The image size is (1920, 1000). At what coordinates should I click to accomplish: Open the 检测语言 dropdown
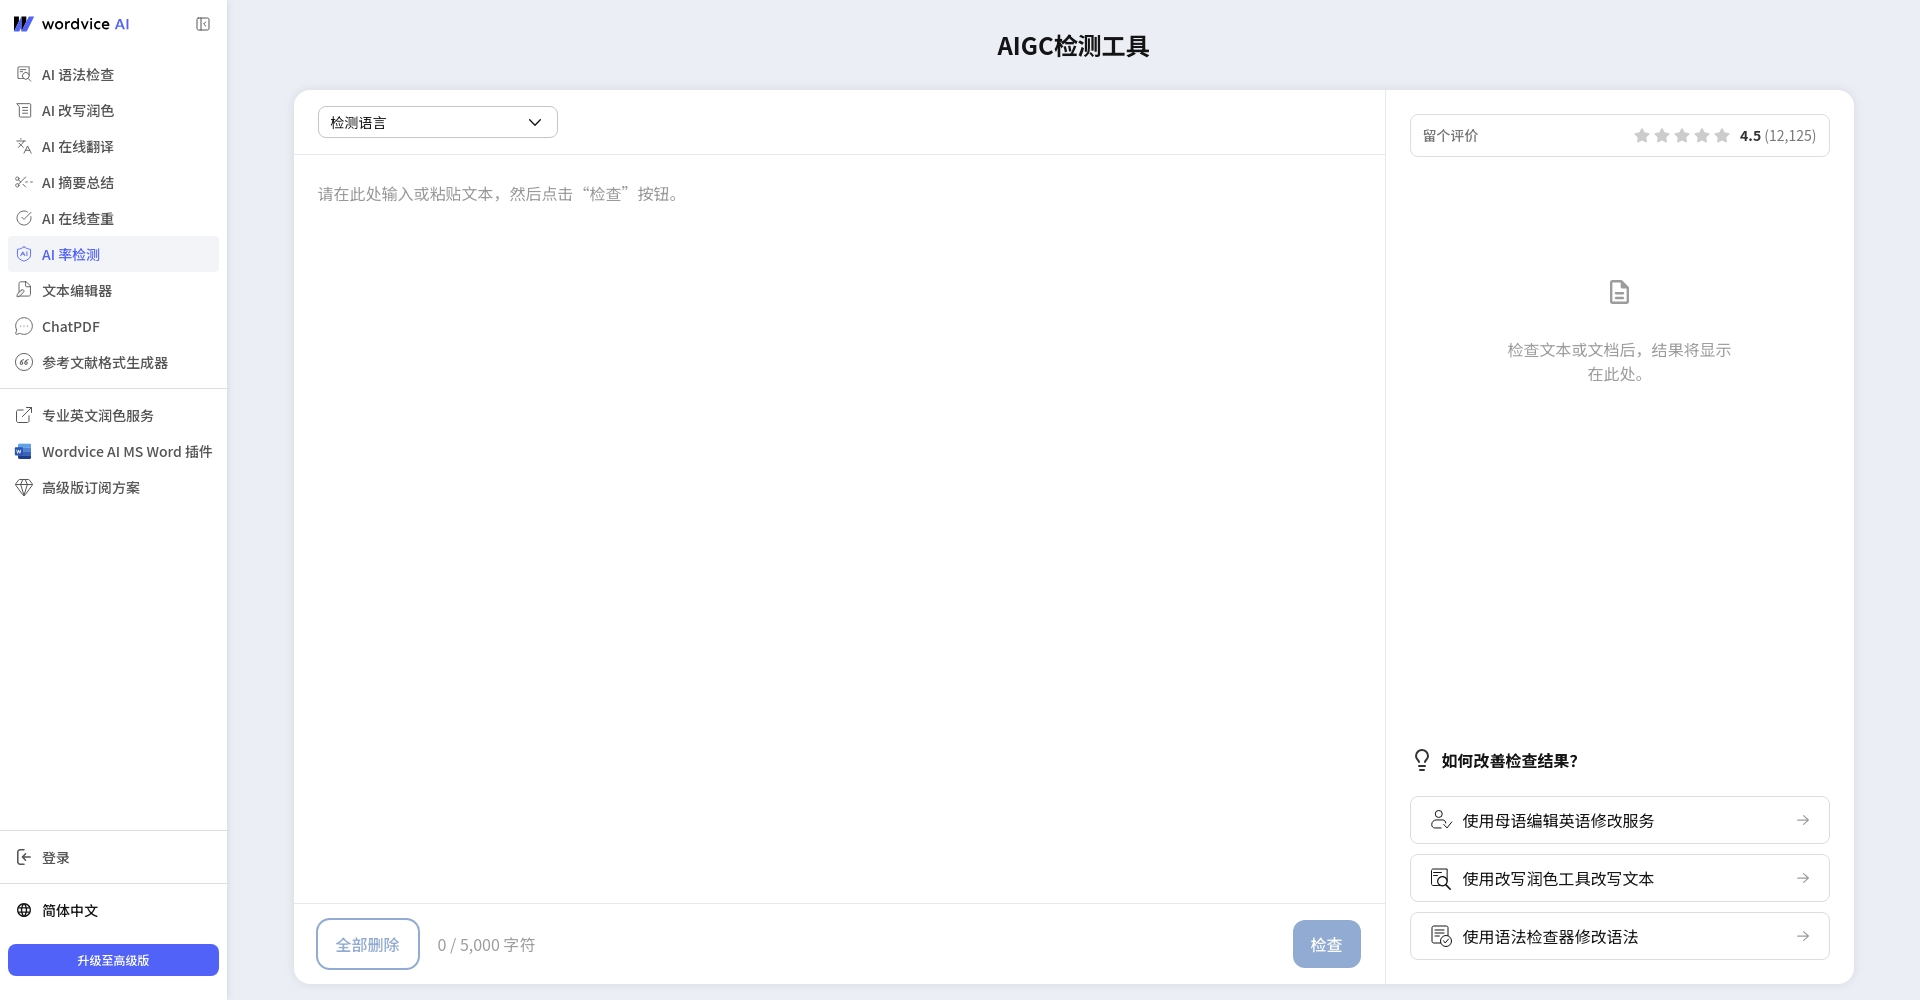point(437,122)
